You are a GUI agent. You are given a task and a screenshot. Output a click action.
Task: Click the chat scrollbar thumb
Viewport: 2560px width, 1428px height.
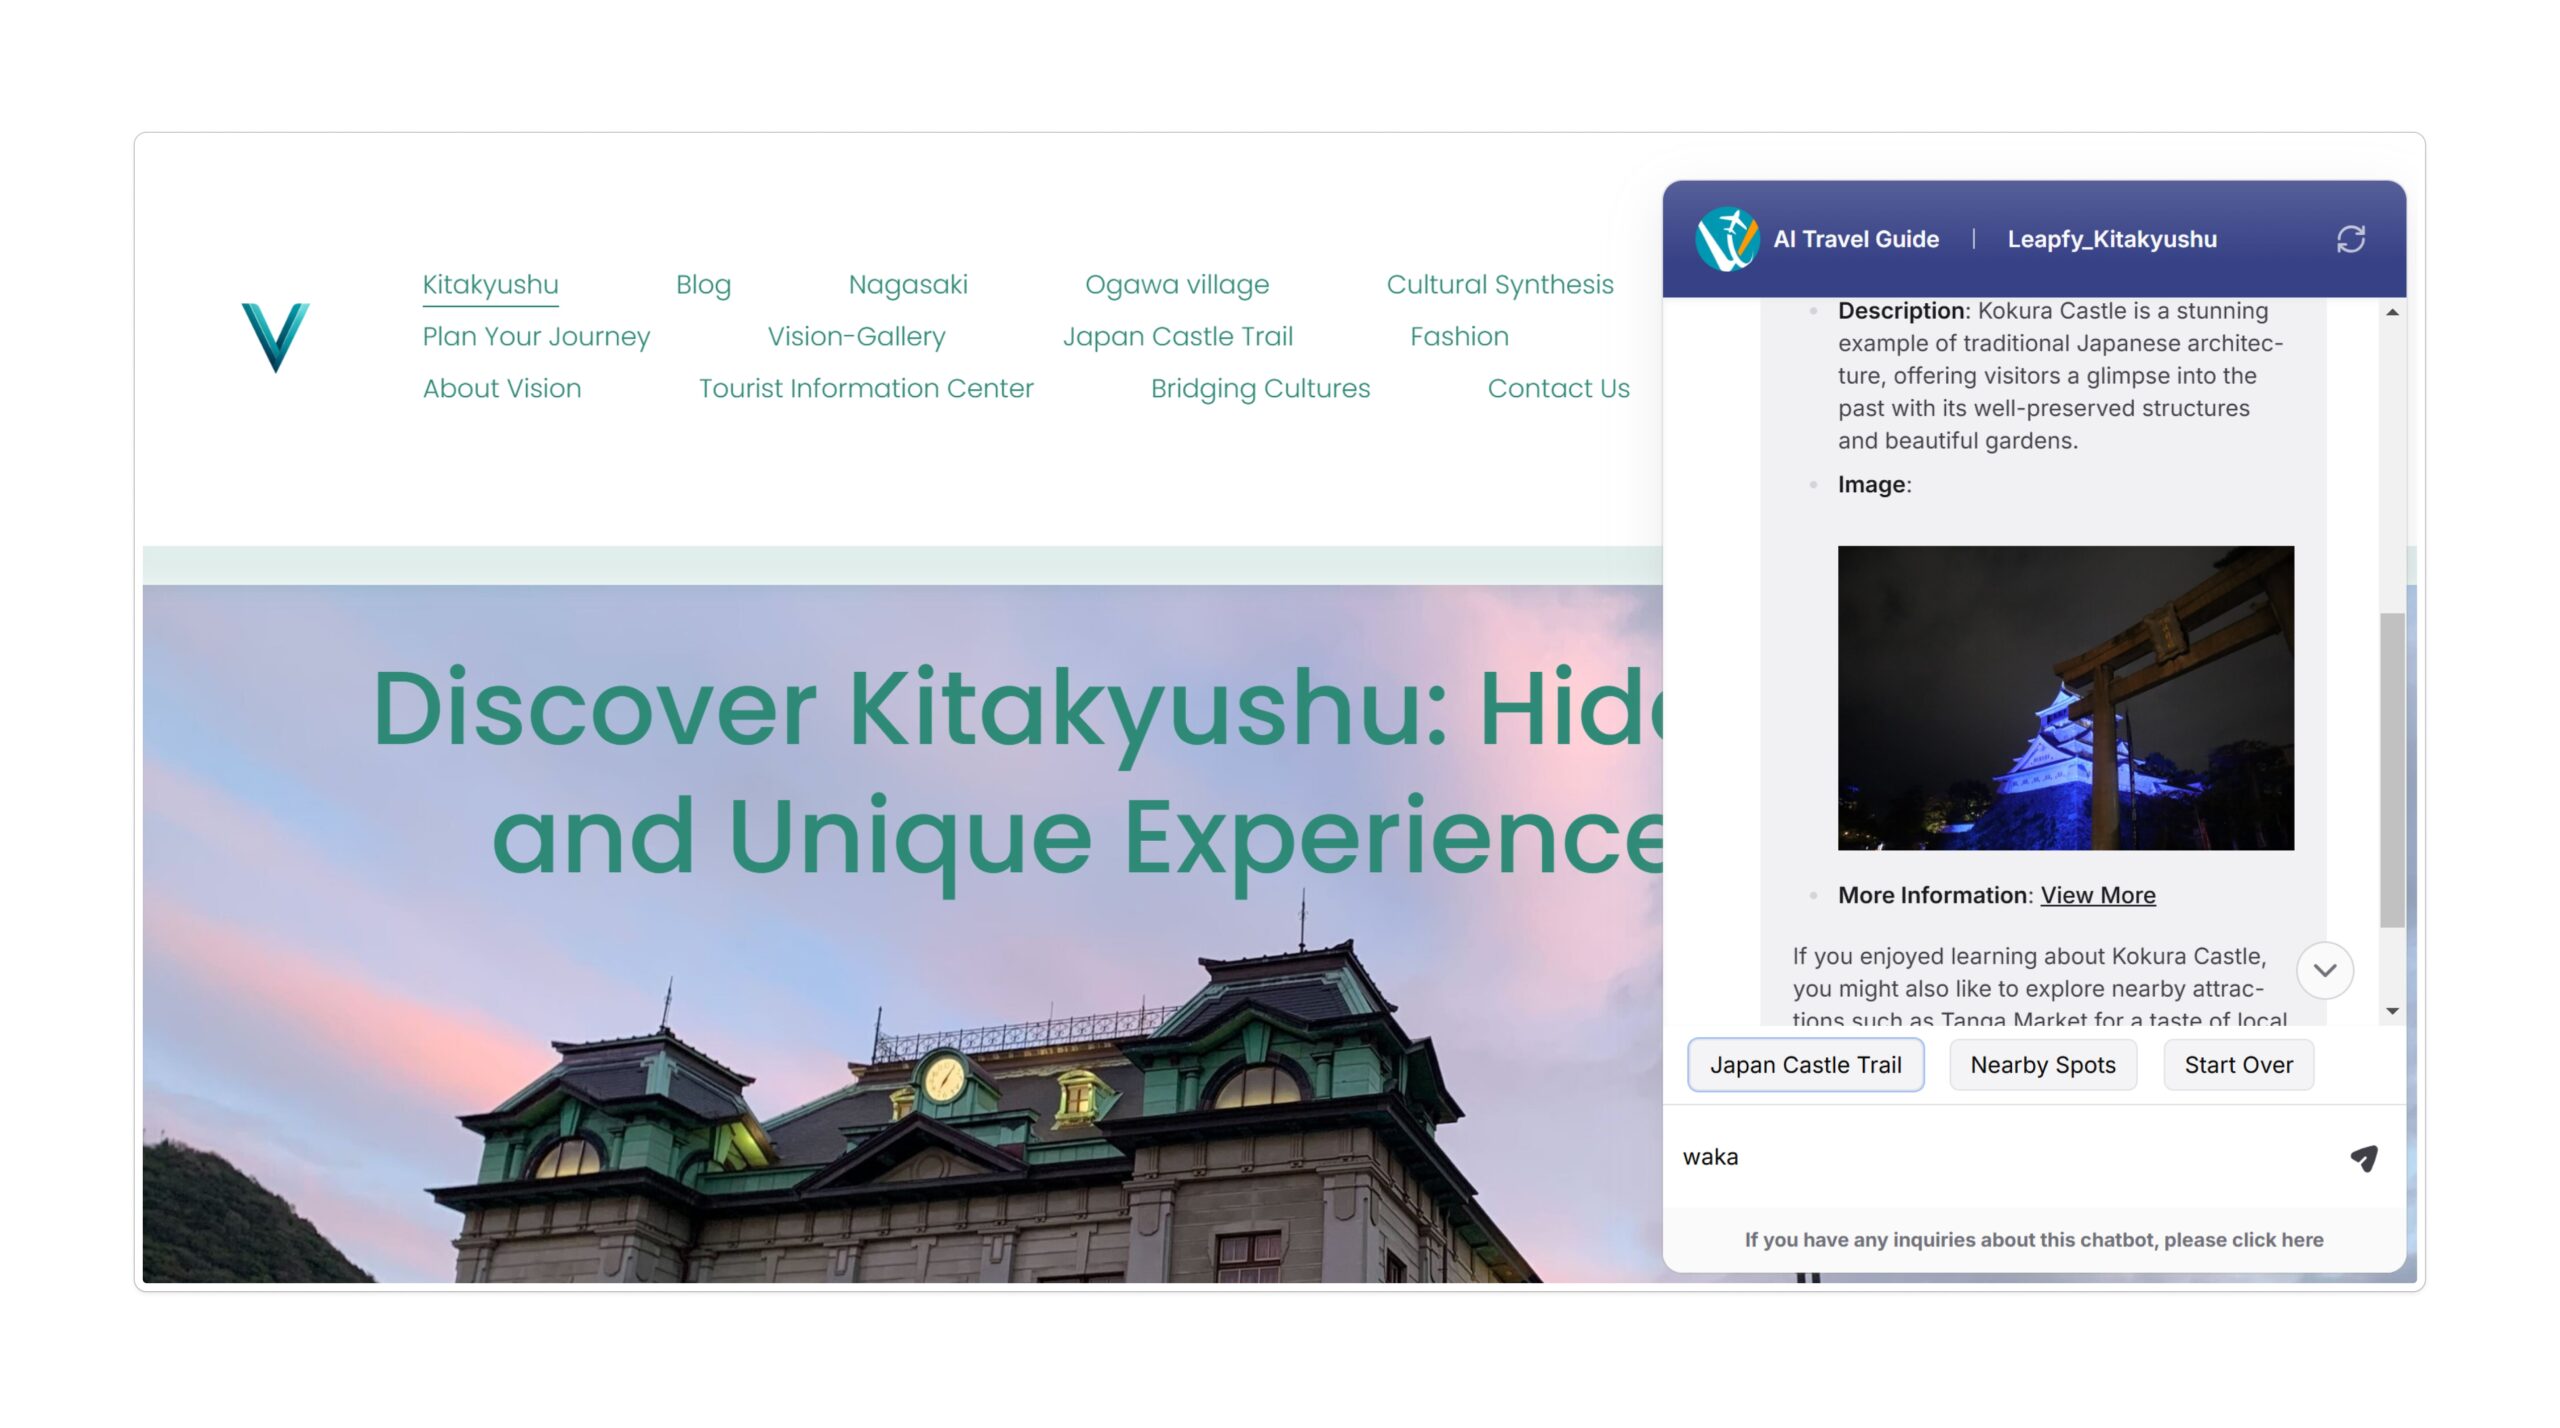pos(2392,770)
